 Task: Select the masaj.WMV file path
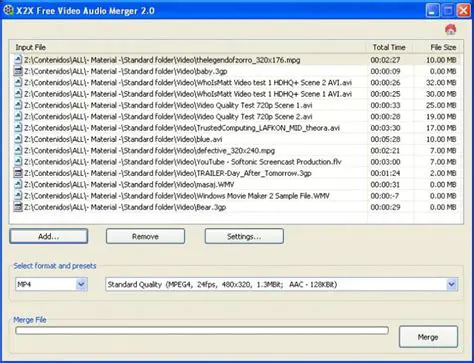tap(129, 185)
